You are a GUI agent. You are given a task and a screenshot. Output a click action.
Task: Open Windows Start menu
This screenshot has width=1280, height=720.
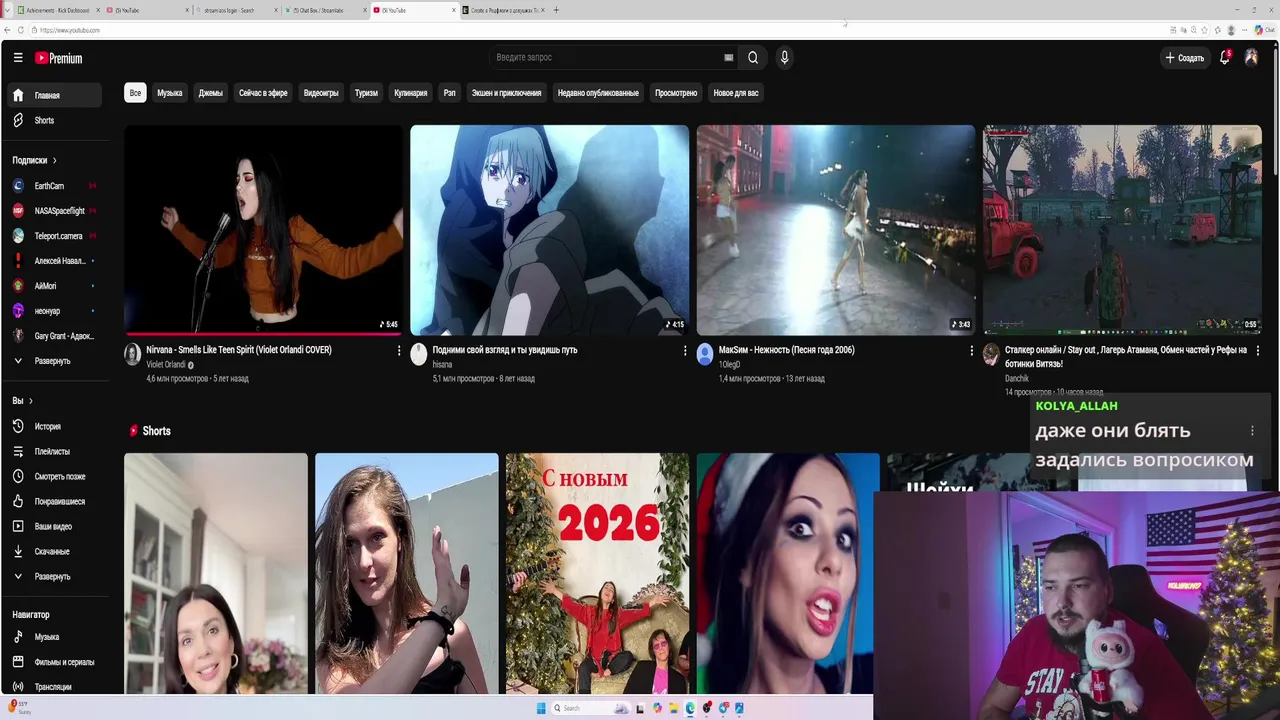[541, 708]
